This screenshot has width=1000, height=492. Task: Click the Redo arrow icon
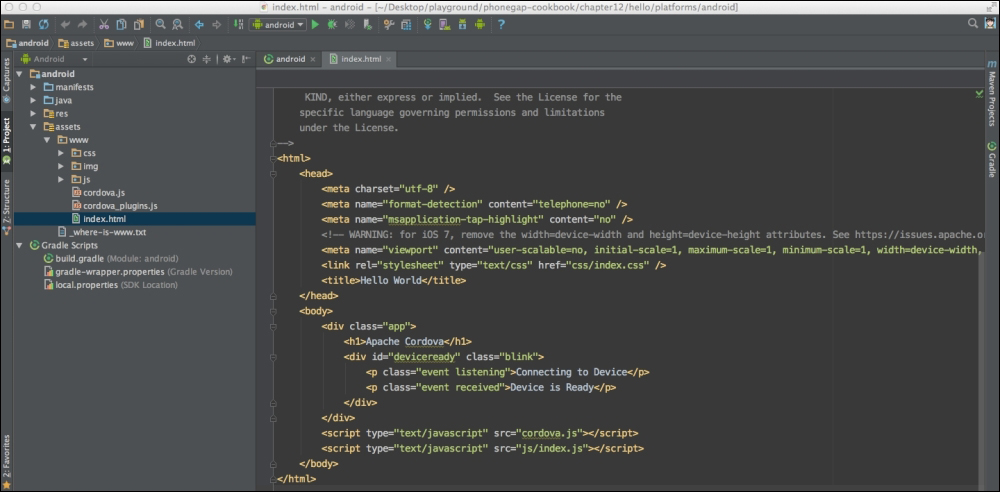coord(82,24)
